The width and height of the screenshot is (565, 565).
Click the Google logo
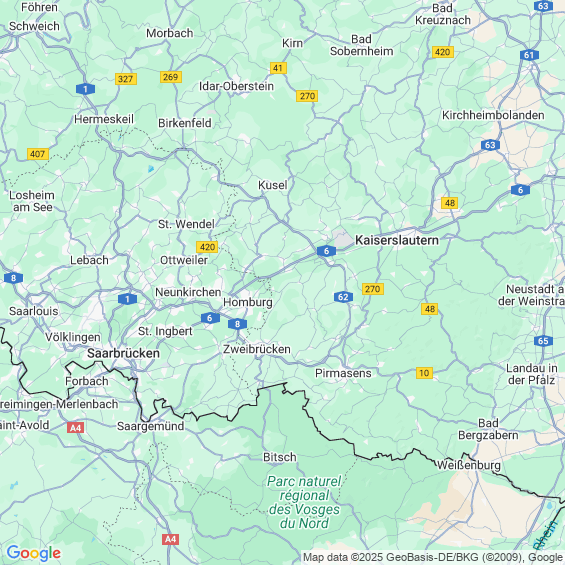pos(34,553)
